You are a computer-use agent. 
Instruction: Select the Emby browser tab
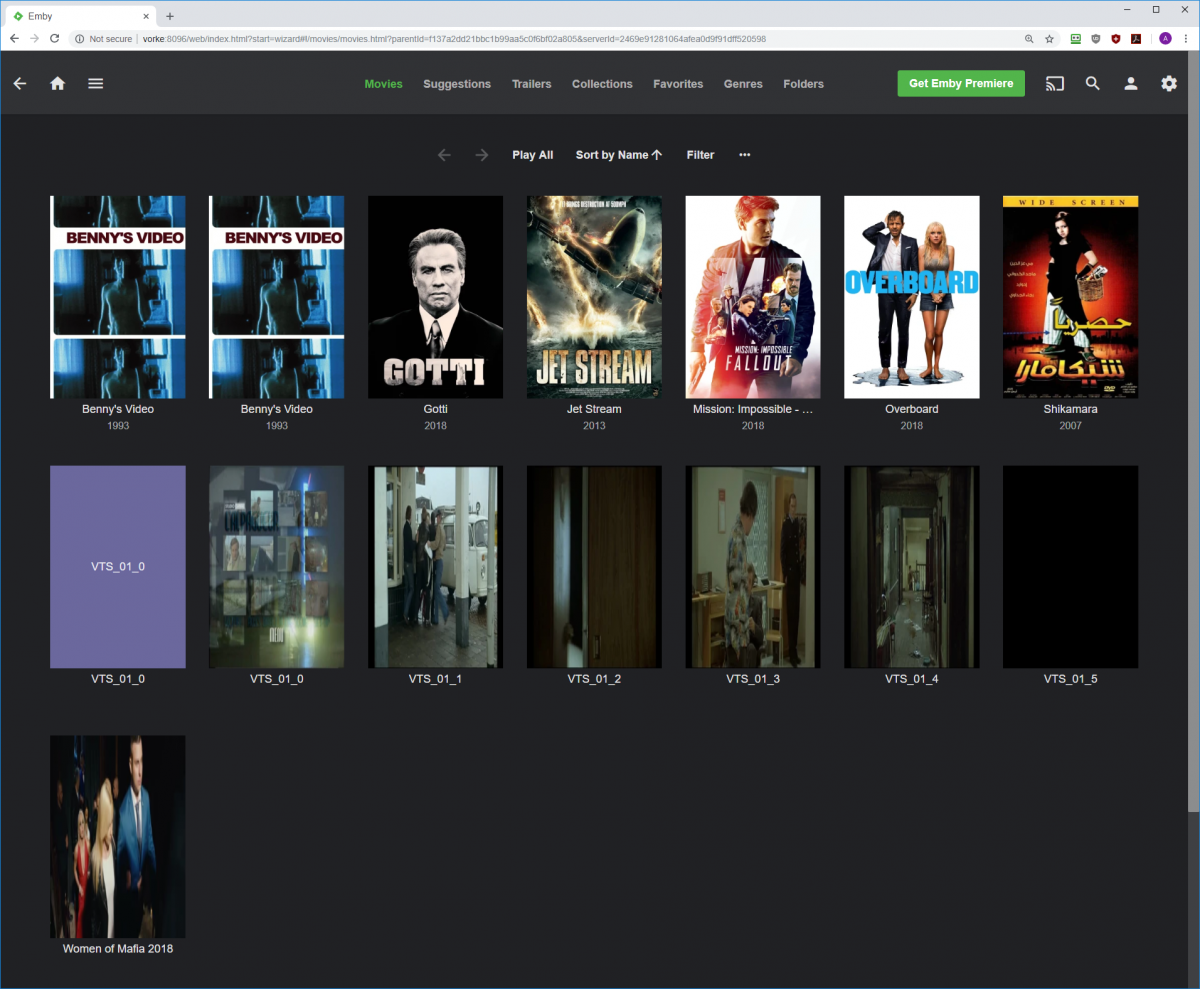[x=80, y=16]
